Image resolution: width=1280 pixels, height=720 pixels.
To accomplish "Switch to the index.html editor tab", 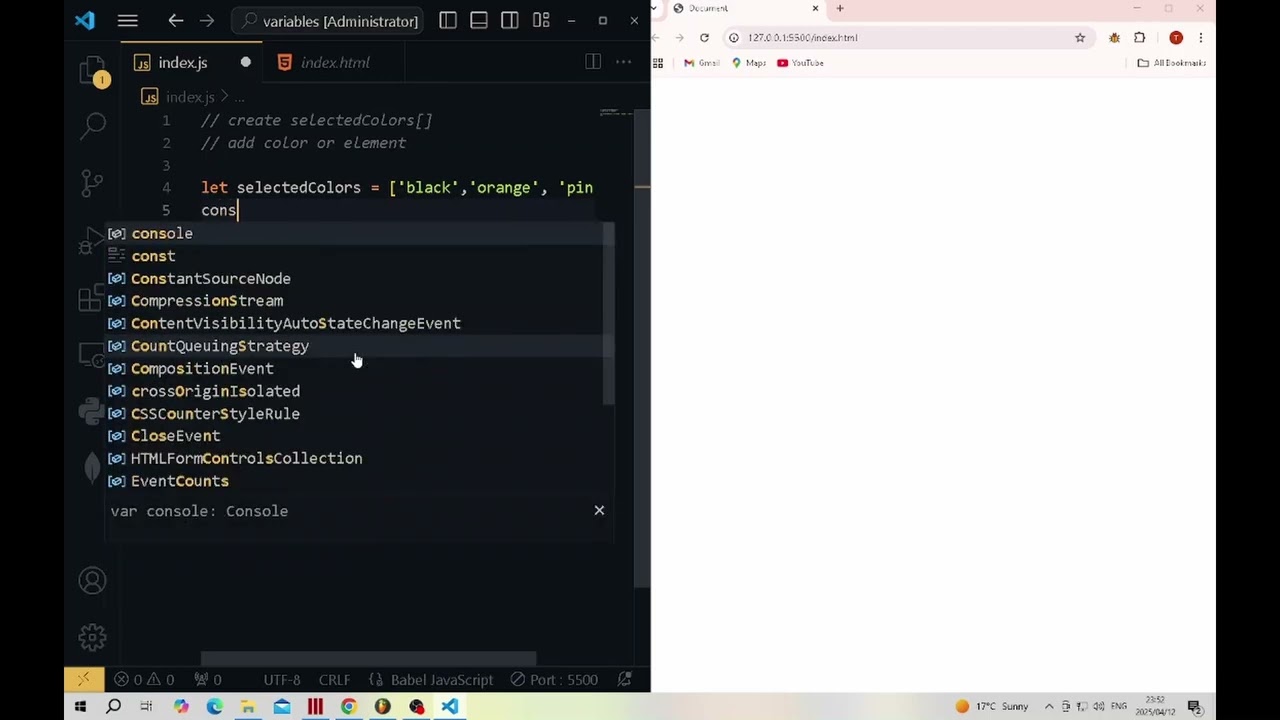I will tap(335, 62).
